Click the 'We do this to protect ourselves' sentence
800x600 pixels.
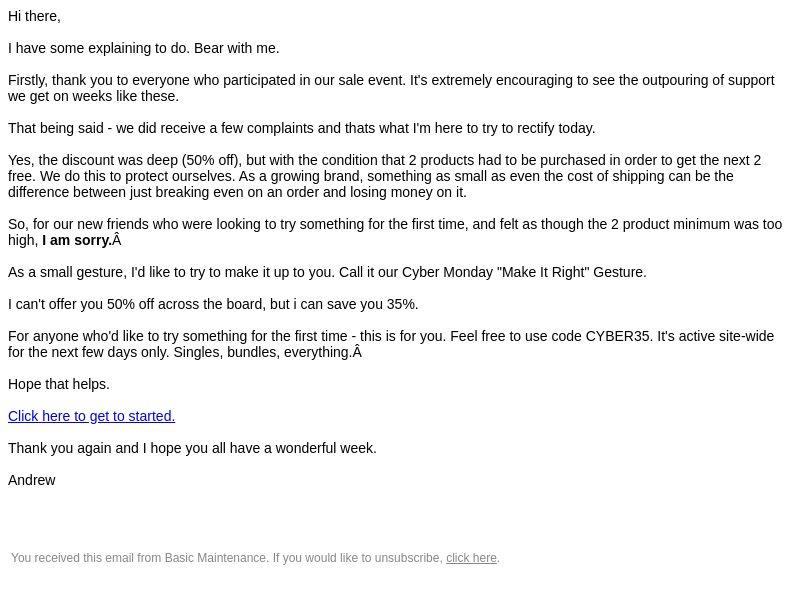137,177
